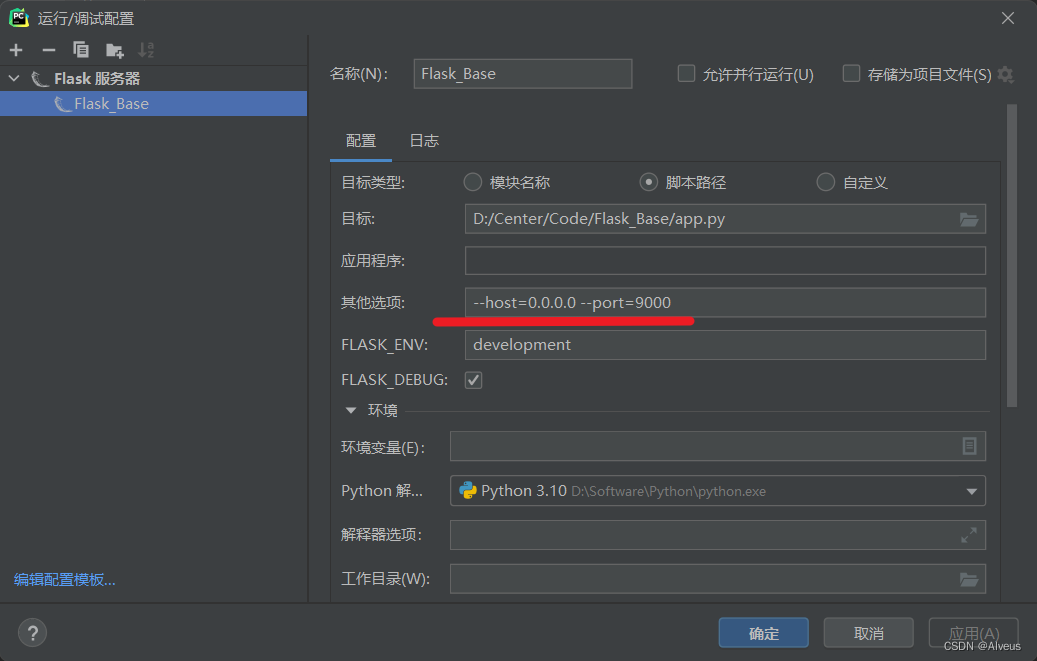Select custom target type radio
Viewport: 1037px width, 661px height.
pos(825,182)
